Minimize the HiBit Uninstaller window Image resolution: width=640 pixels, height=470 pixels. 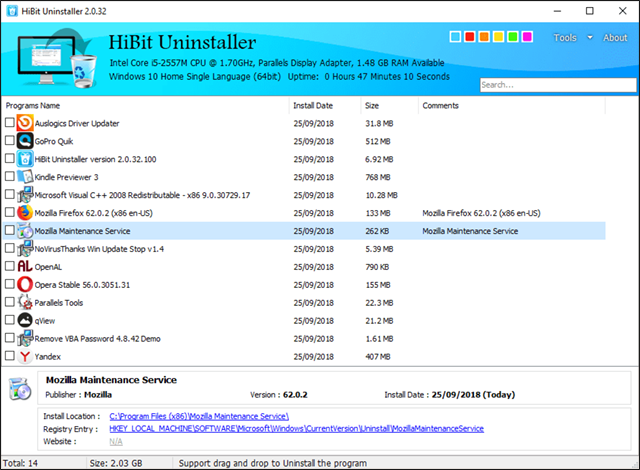coord(557,11)
